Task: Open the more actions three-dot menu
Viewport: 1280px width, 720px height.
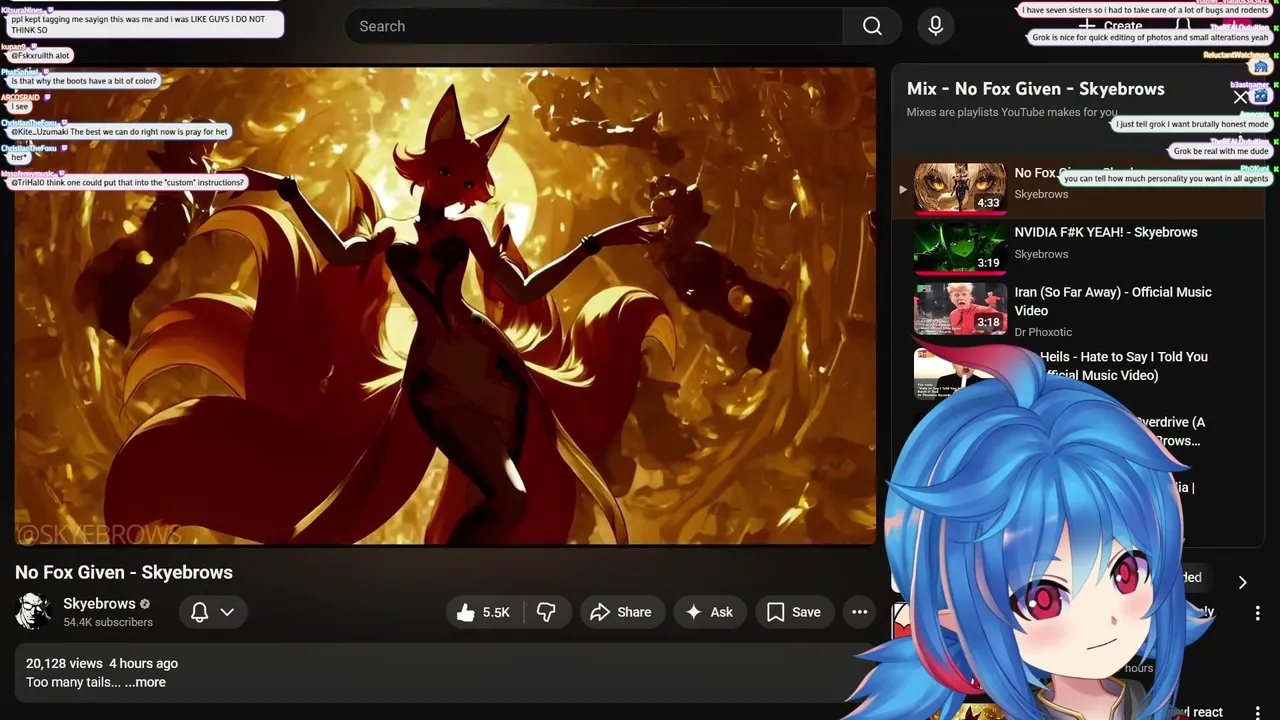Action: [859, 612]
